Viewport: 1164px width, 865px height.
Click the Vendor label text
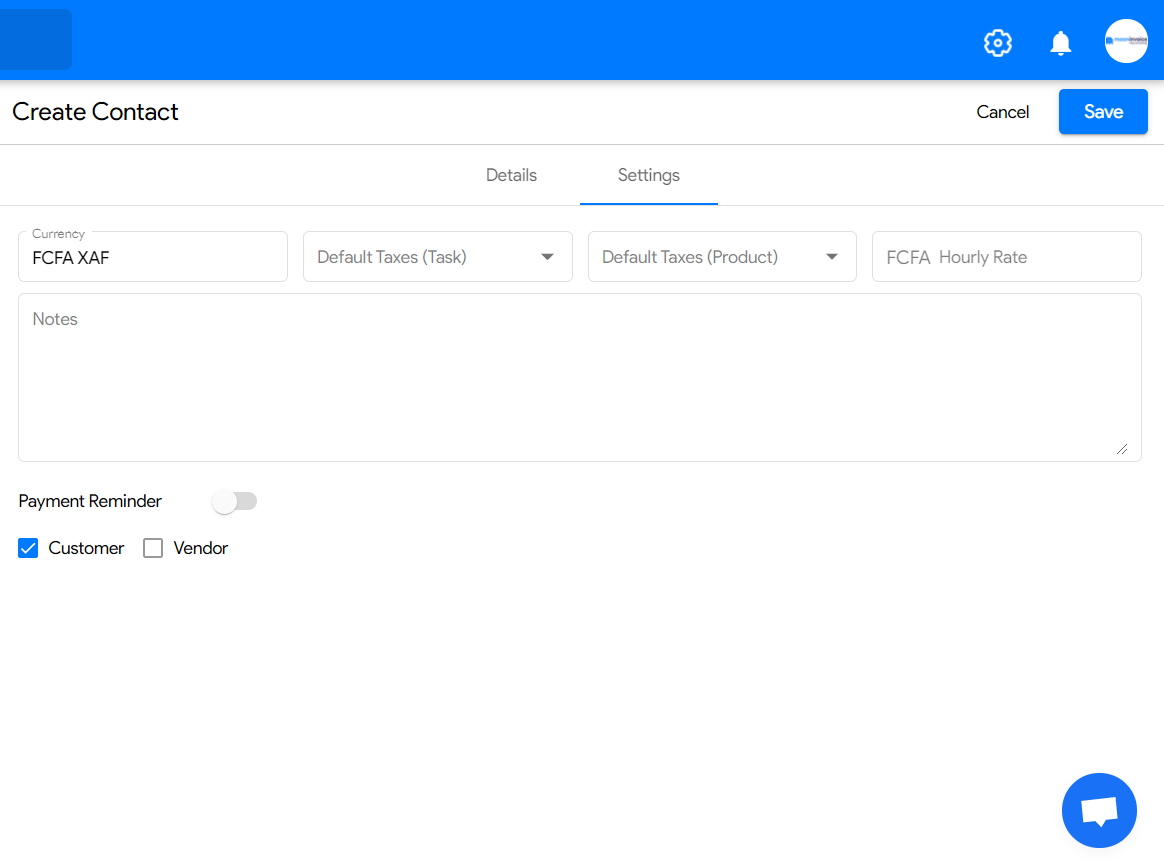200,548
